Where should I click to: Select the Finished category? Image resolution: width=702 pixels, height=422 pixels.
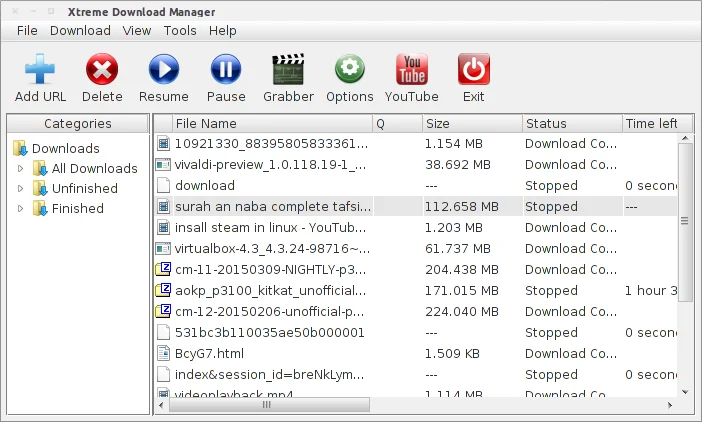click(x=77, y=209)
